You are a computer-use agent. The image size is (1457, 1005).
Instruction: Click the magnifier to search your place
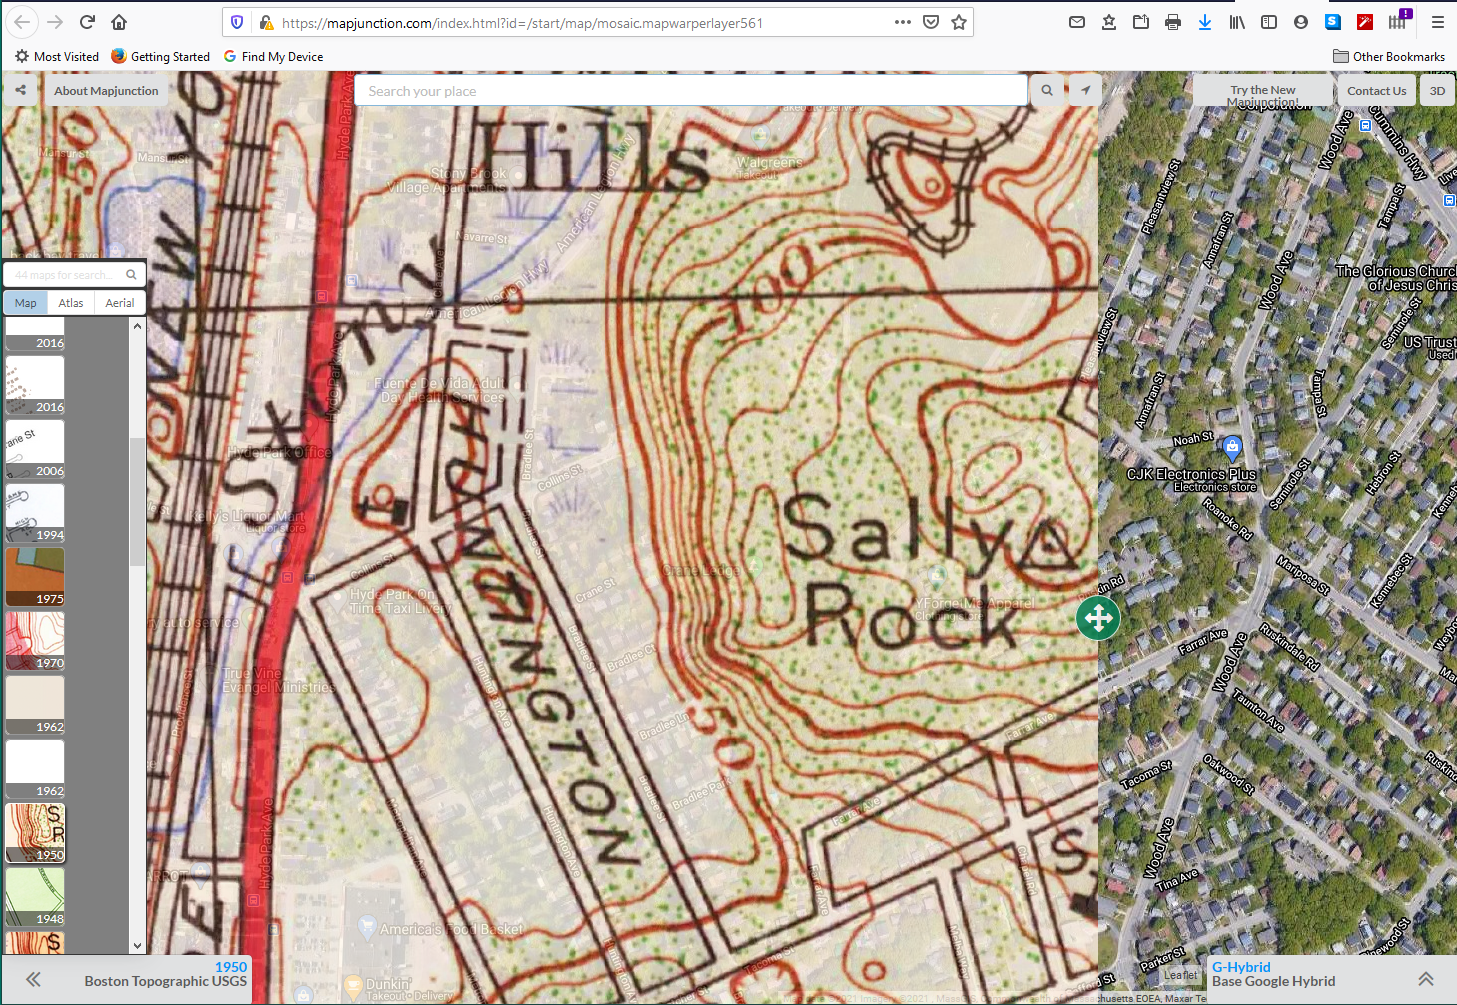point(1046,90)
